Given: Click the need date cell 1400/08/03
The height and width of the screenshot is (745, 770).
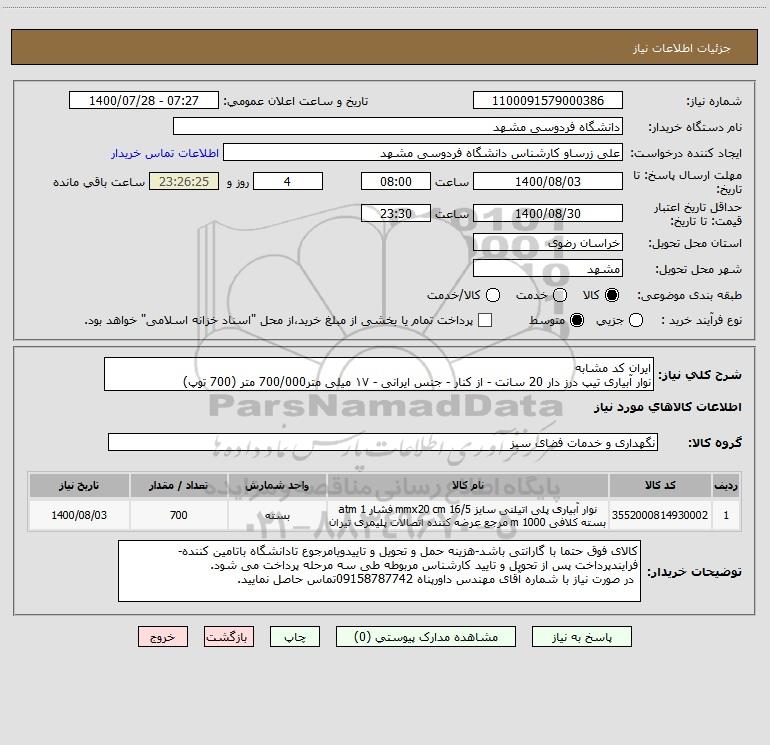Looking at the screenshot, I should [79, 515].
